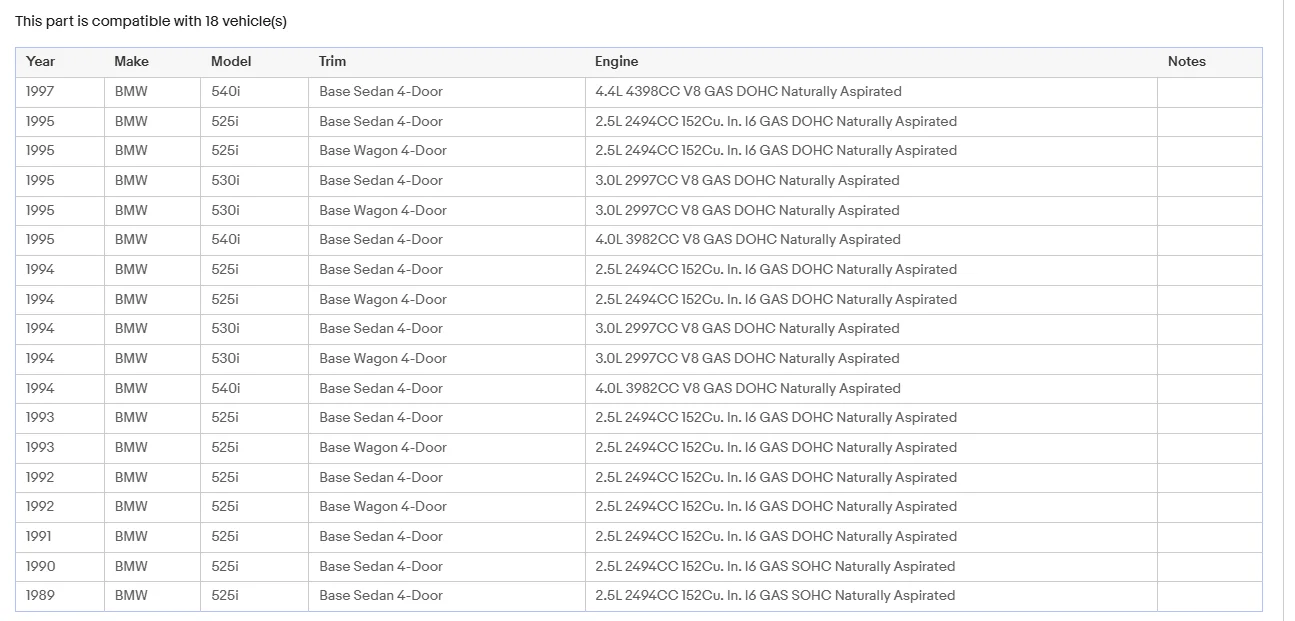Click the 1989 row's SOHC engine text
Image resolution: width=1295 pixels, height=621 pixels.
click(x=775, y=596)
